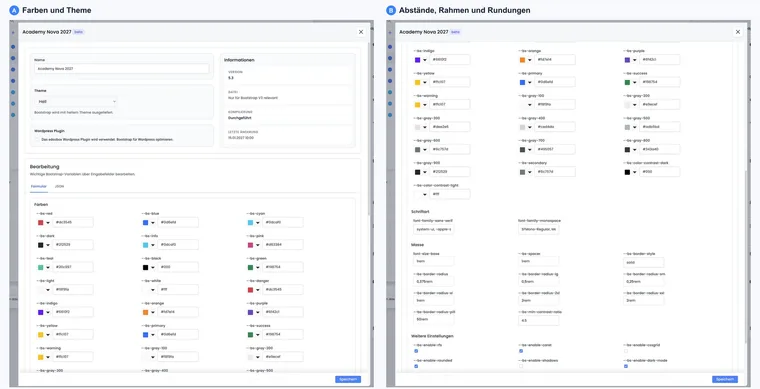Click Speichern in the Abstände panel
The width and height of the screenshot is (760, 389).
[x=725, y=379]
